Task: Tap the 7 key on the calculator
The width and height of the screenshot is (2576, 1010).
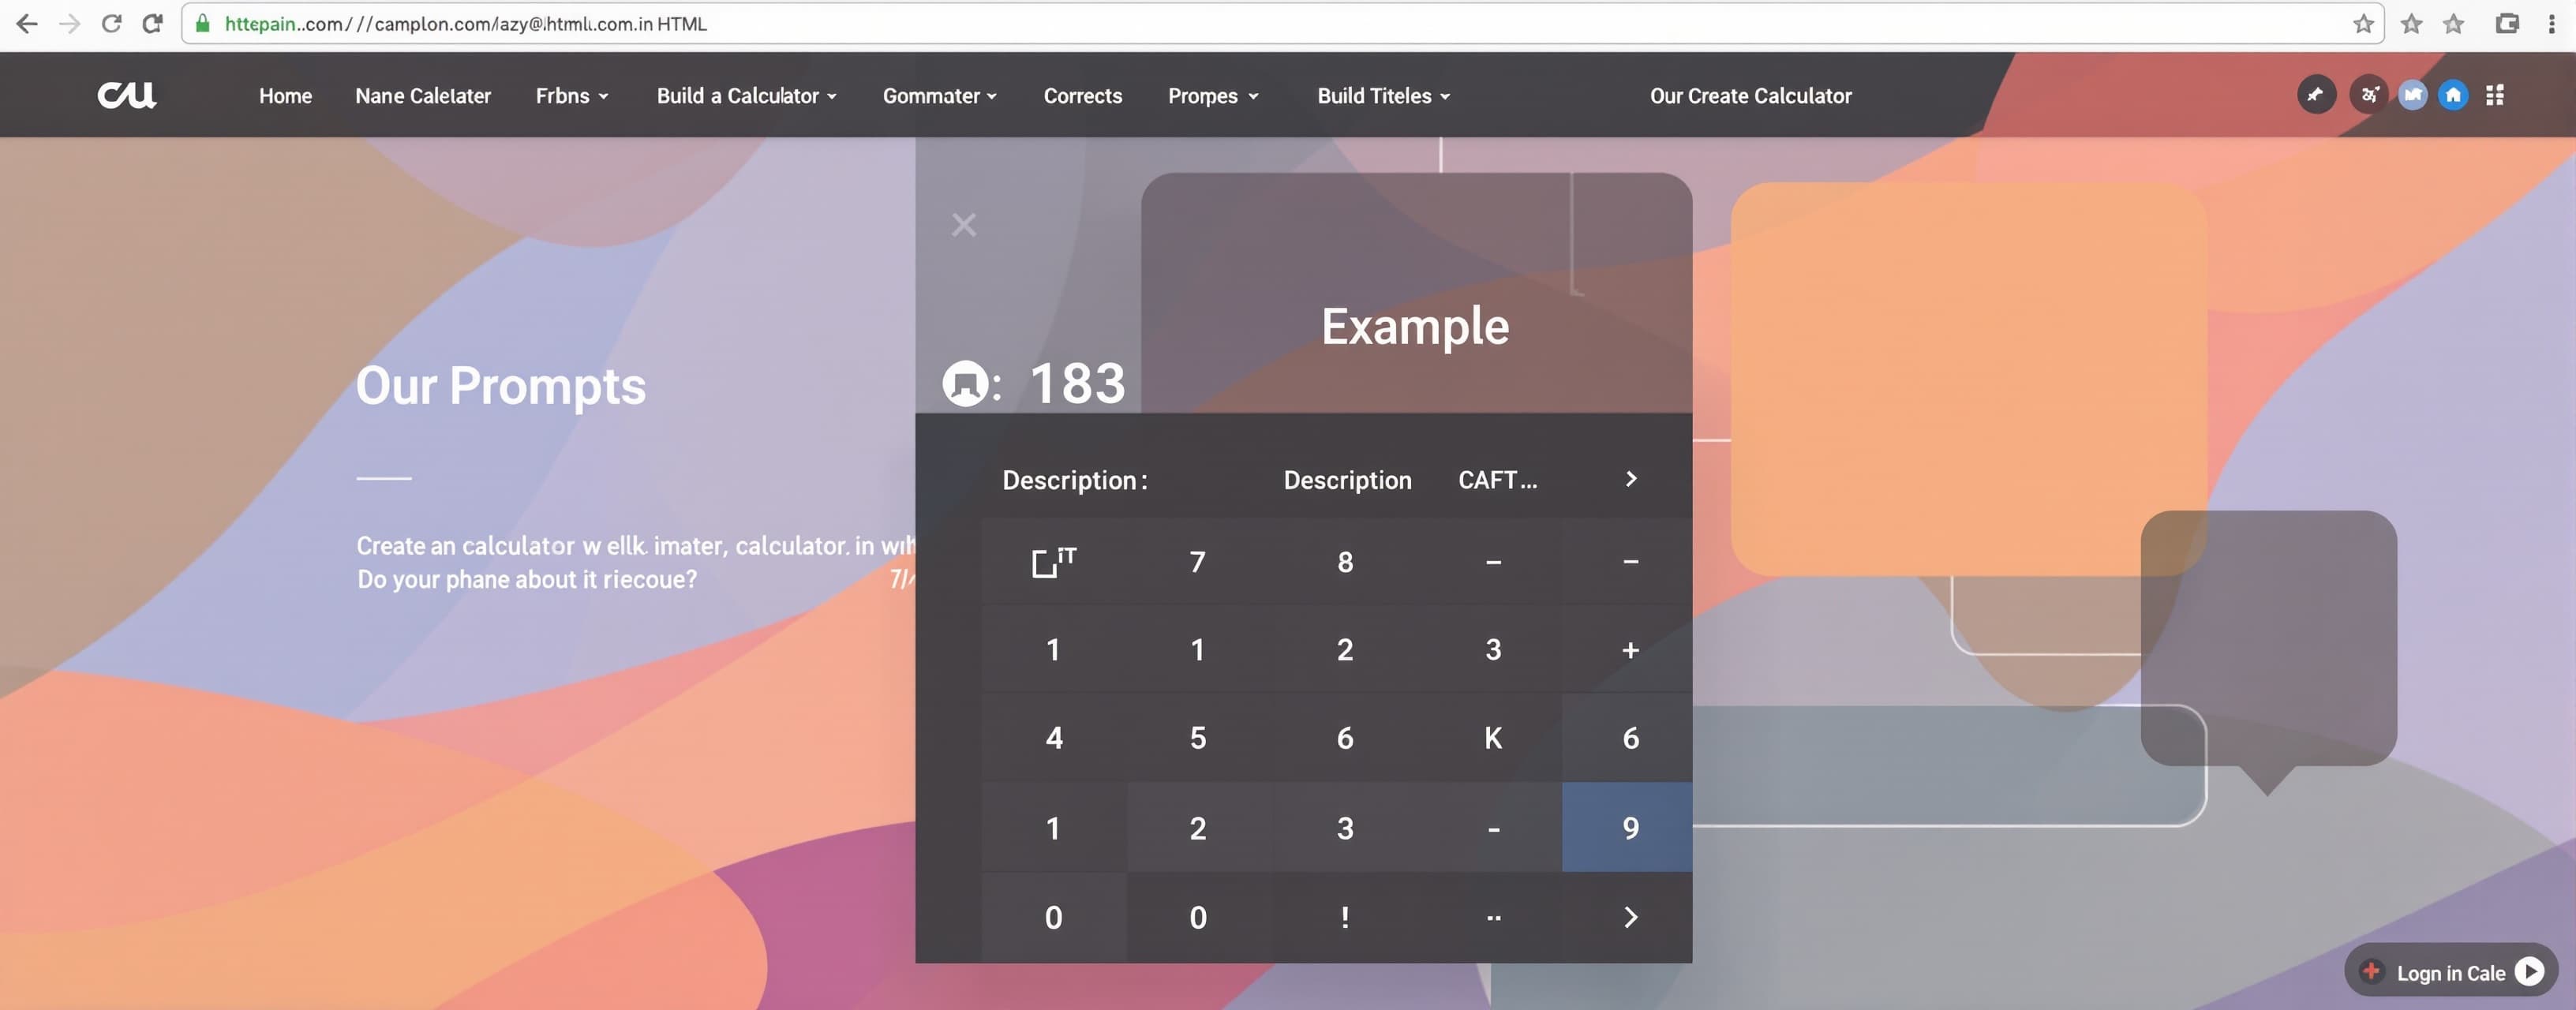Action: [x=1197, y=562]
